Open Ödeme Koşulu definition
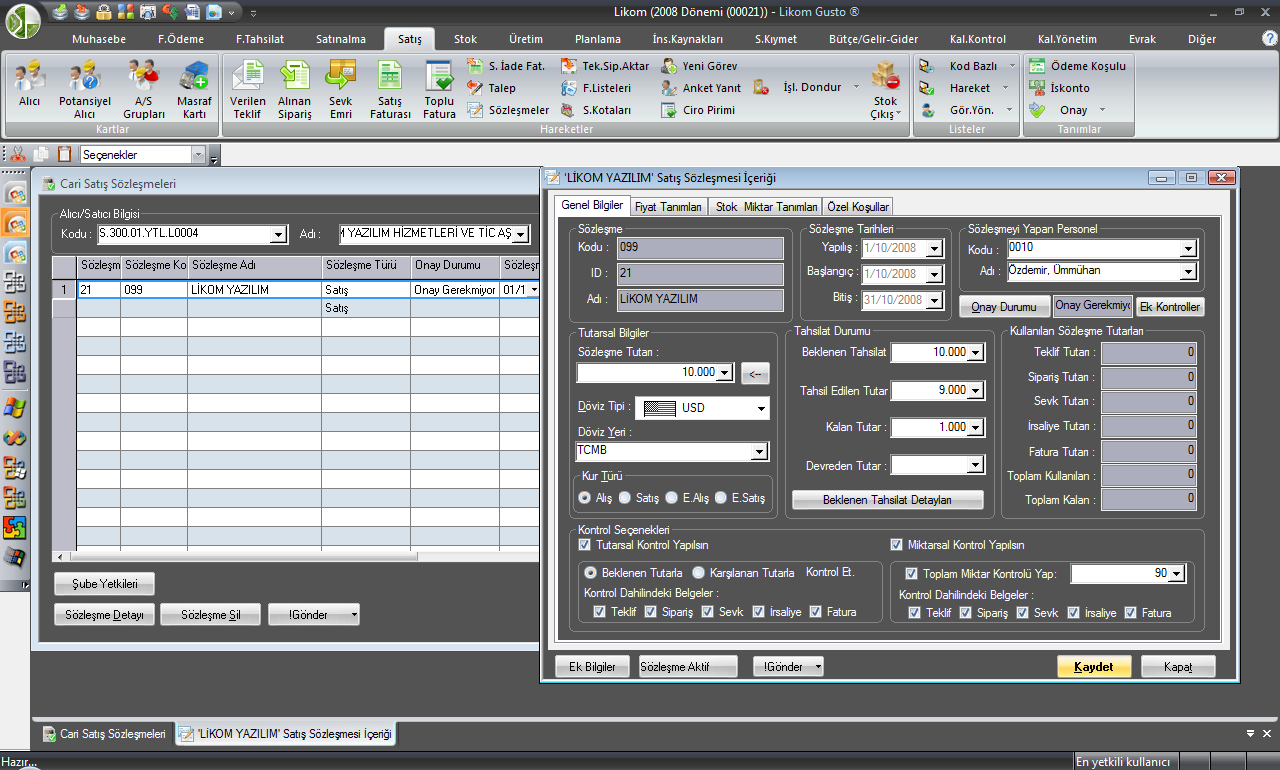This screenshot has width=1280, height=770. (1078, 66)
